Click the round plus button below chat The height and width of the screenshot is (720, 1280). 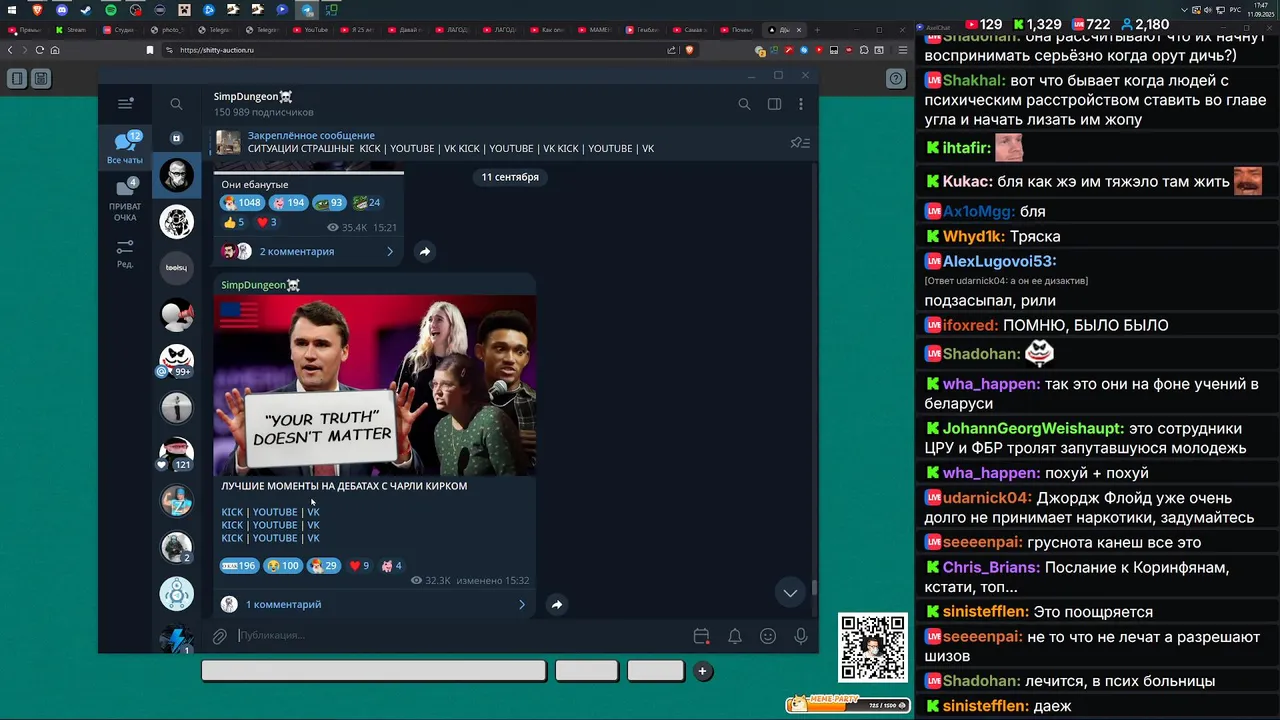click(x=703, y=672)
